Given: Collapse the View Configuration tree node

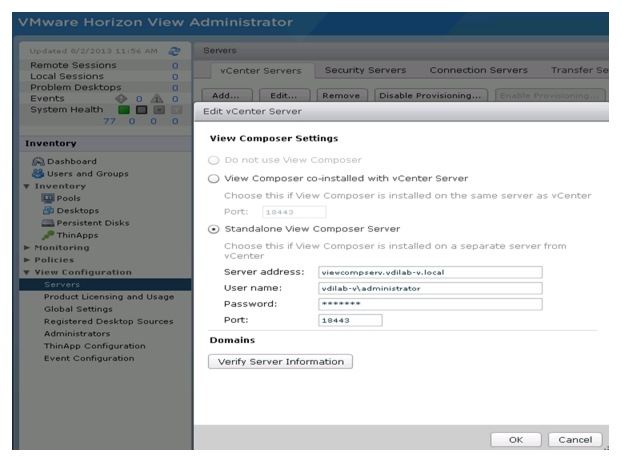Looking at the screenshot, I should coord(27,273).
